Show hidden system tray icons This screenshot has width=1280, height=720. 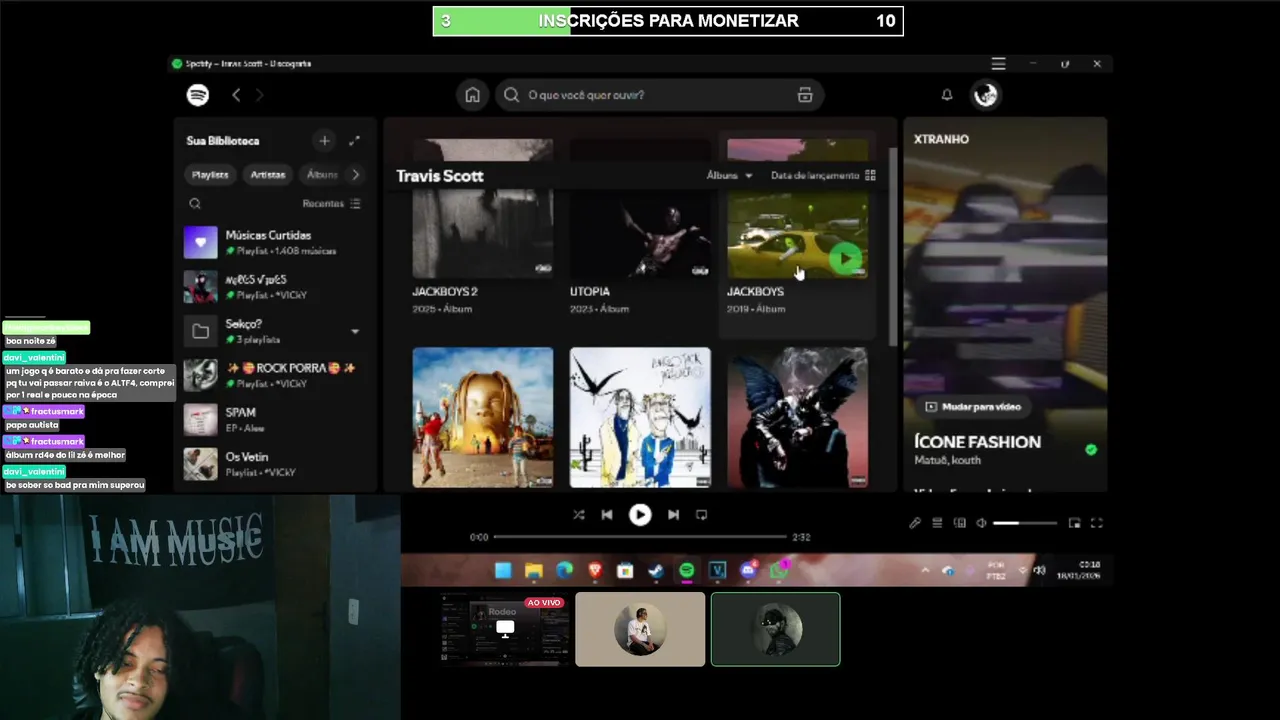(x=924, y=570)
